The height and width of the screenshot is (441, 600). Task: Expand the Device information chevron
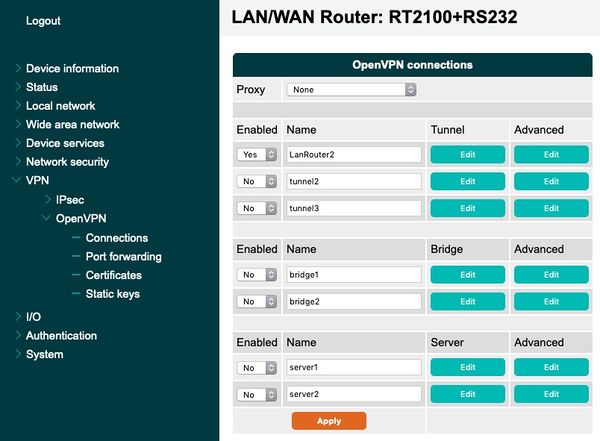pyautogui.click(x=18, y=68)
